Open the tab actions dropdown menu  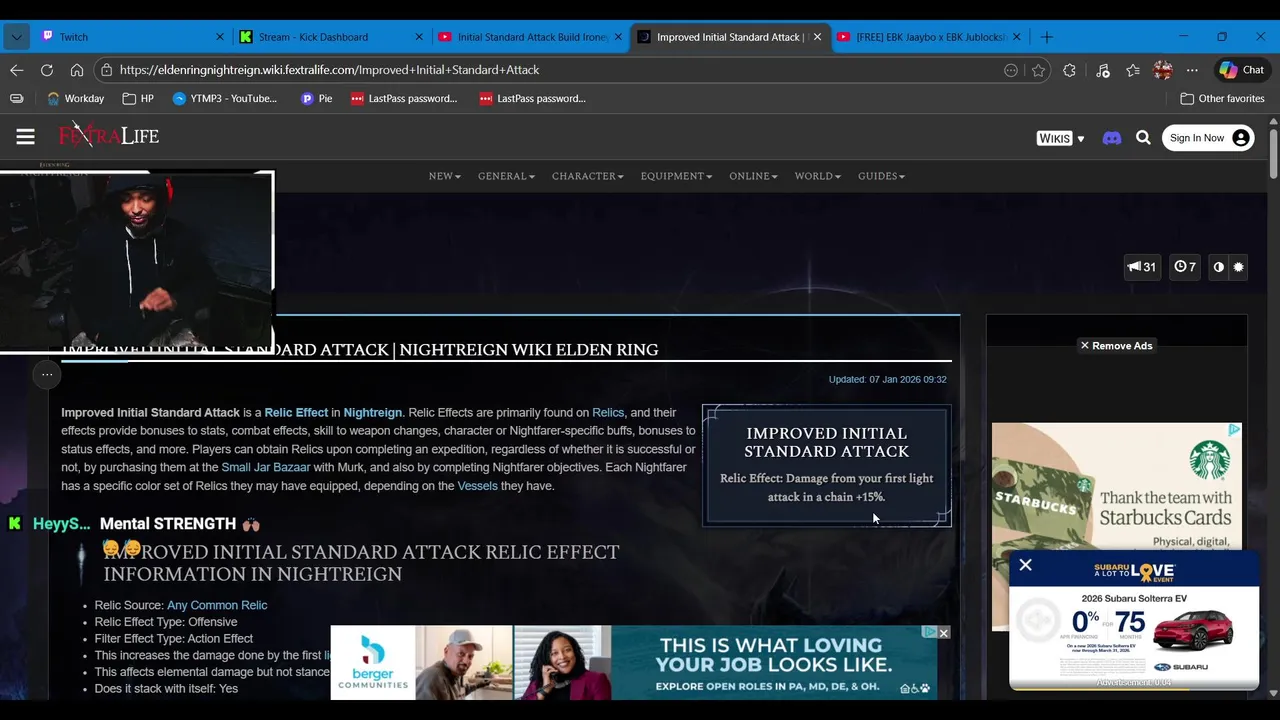tap(15, 37)
